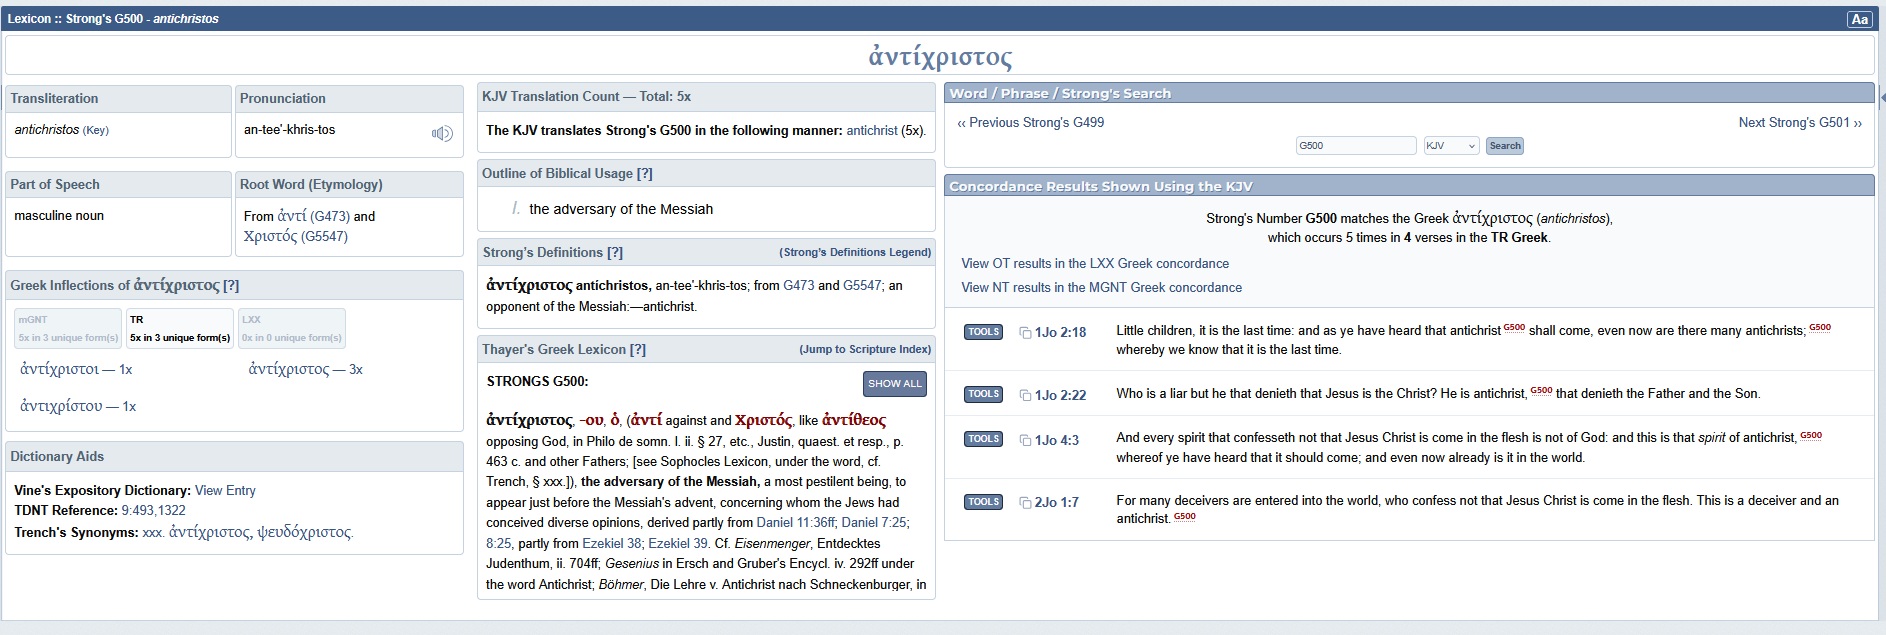Viewport: 1886px width, 635px height.
Task: Click the ἀντίχριστοι — 1x inflection
Action: [x=76, y=370]
